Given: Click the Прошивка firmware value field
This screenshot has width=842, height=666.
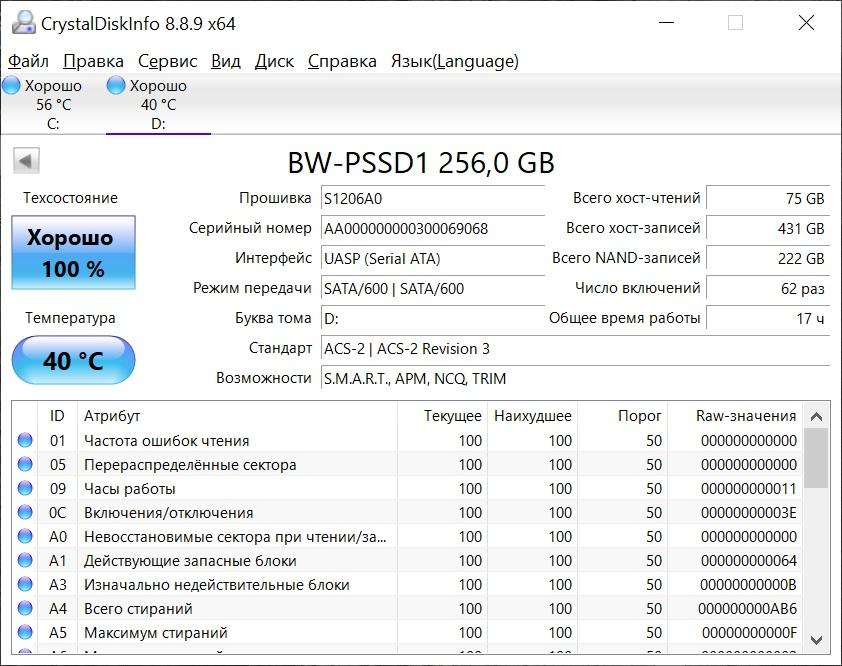Looking at the screenshot, I should [433, 199].
